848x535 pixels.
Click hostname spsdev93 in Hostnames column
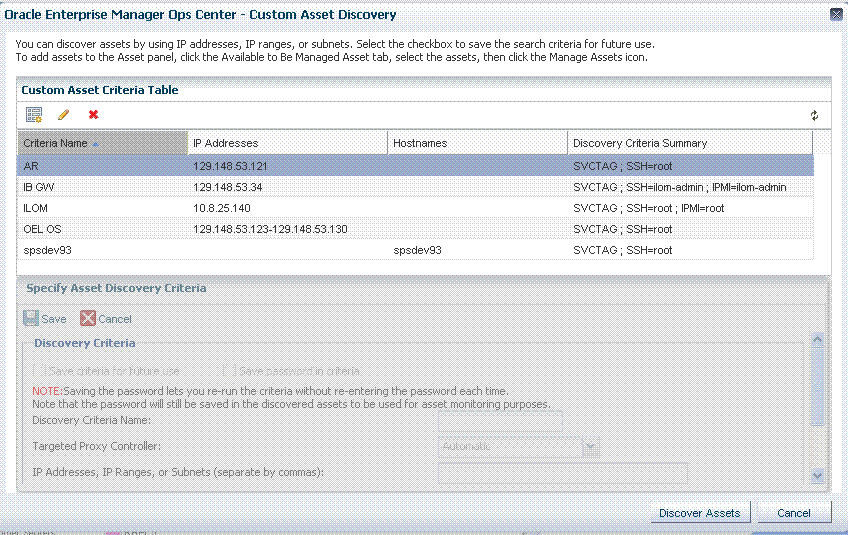point(418,250)
